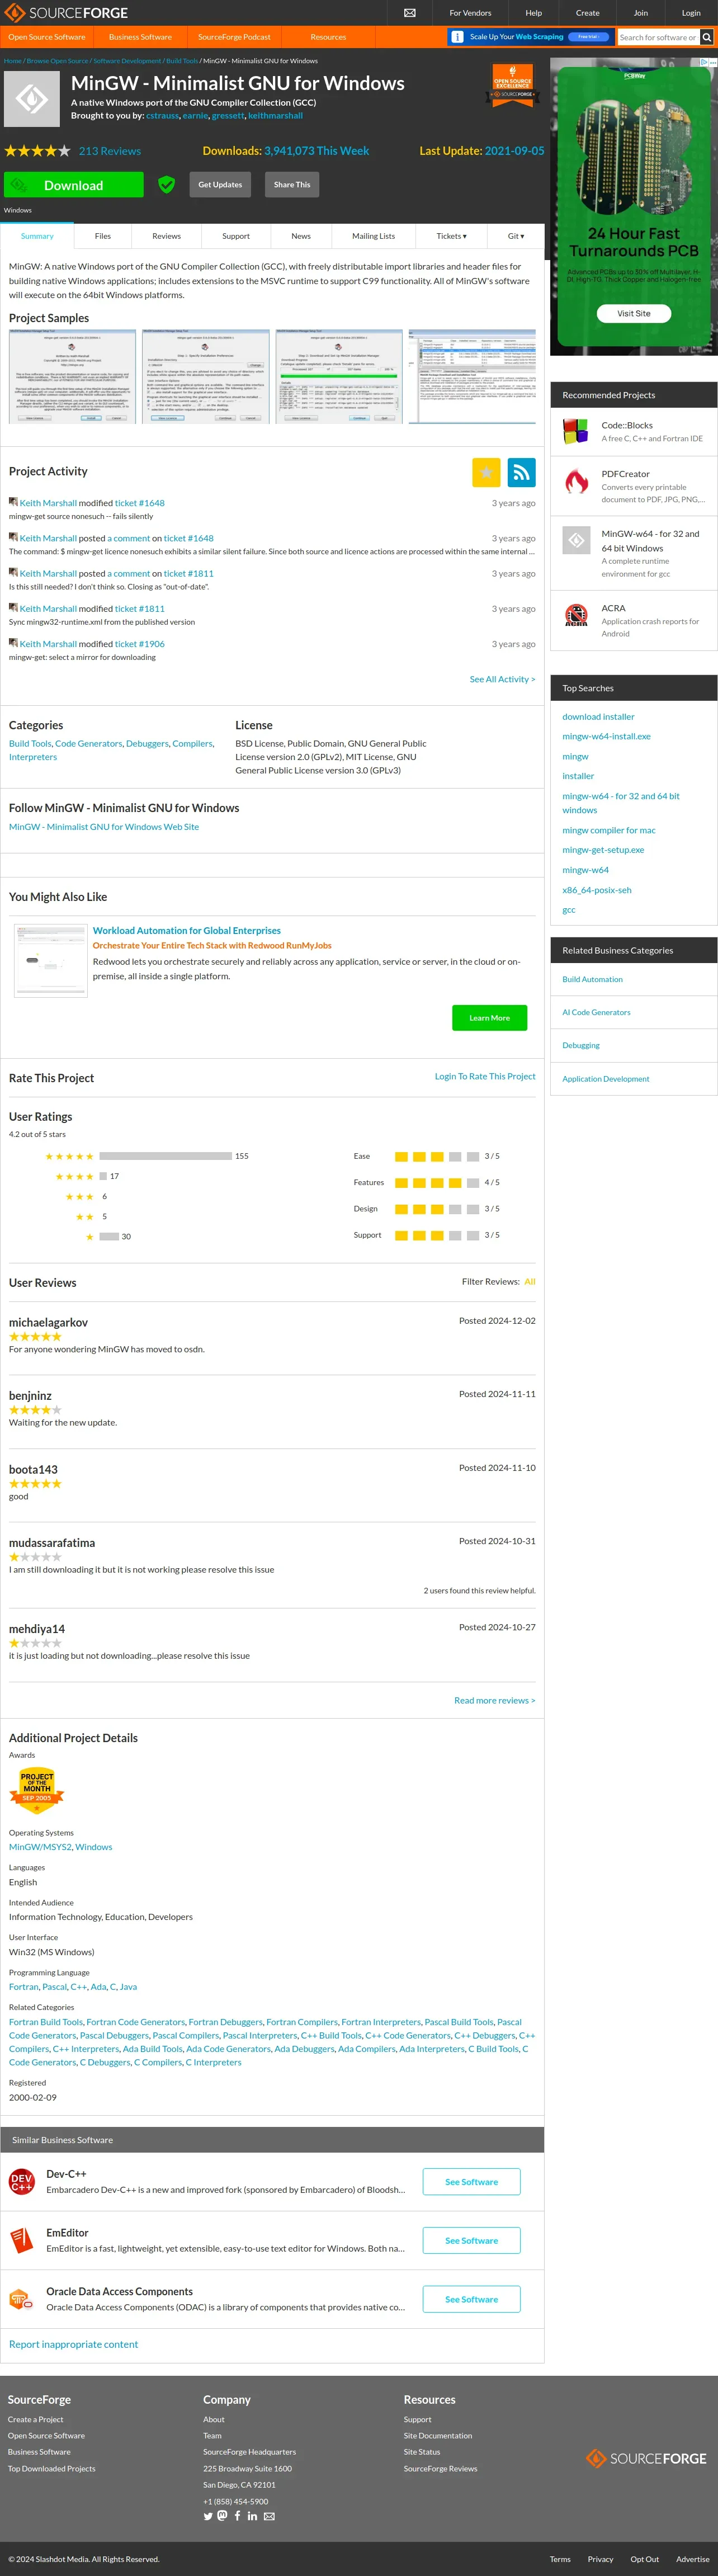This screenshot has width=718, height=2576.
Task: Click the info icon in Web Scraping banner
Action: pyautogui.click(x=457, y=37)
